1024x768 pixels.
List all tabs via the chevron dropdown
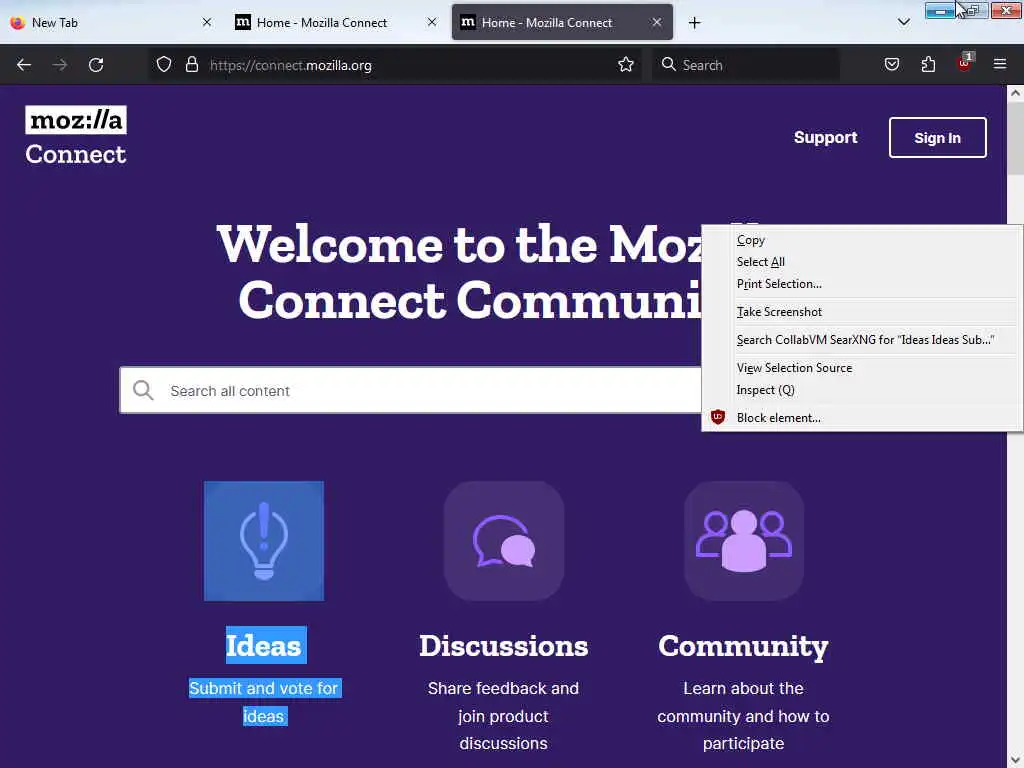904,22
